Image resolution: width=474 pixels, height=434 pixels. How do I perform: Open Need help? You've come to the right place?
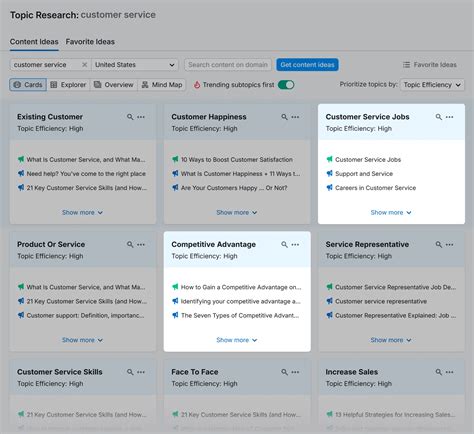(86, 173)
